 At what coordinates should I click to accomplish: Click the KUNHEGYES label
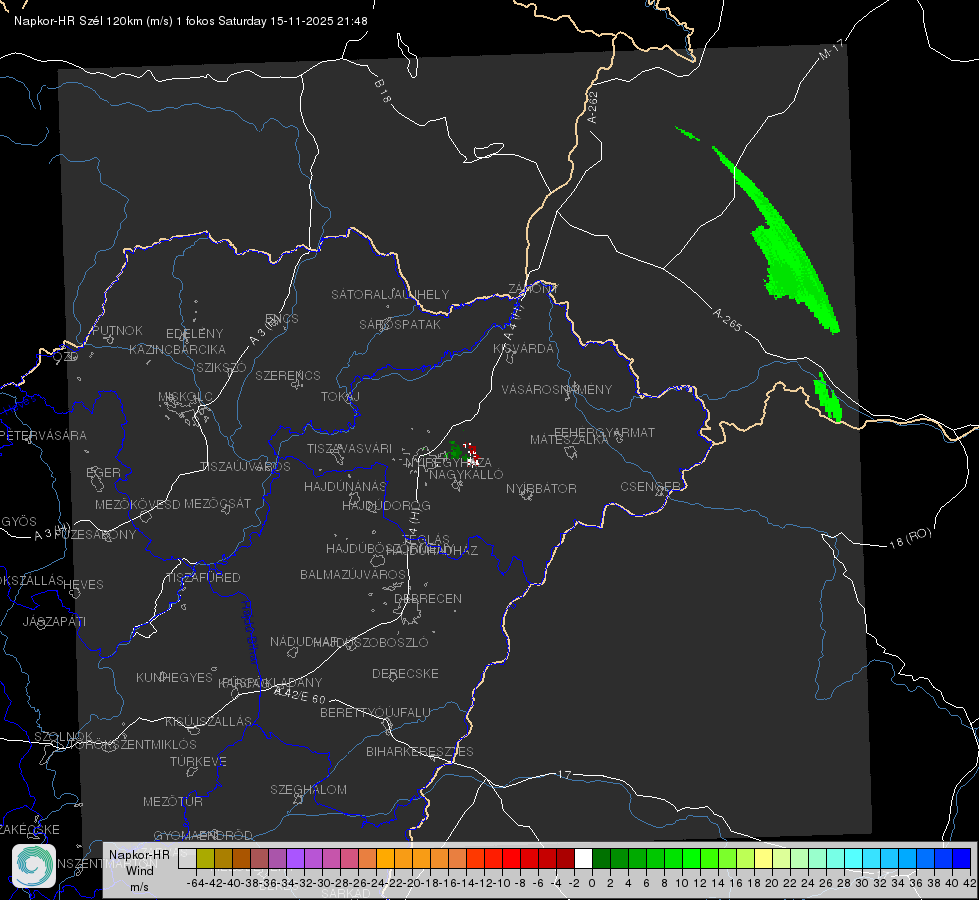point(174,677)
